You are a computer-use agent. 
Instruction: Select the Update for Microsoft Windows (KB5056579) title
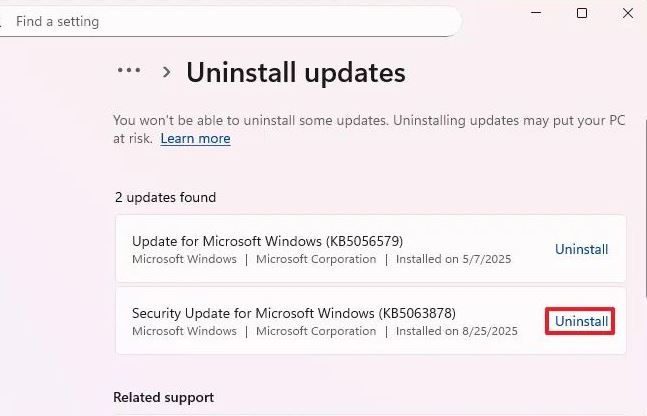click(x=268, y=241)
